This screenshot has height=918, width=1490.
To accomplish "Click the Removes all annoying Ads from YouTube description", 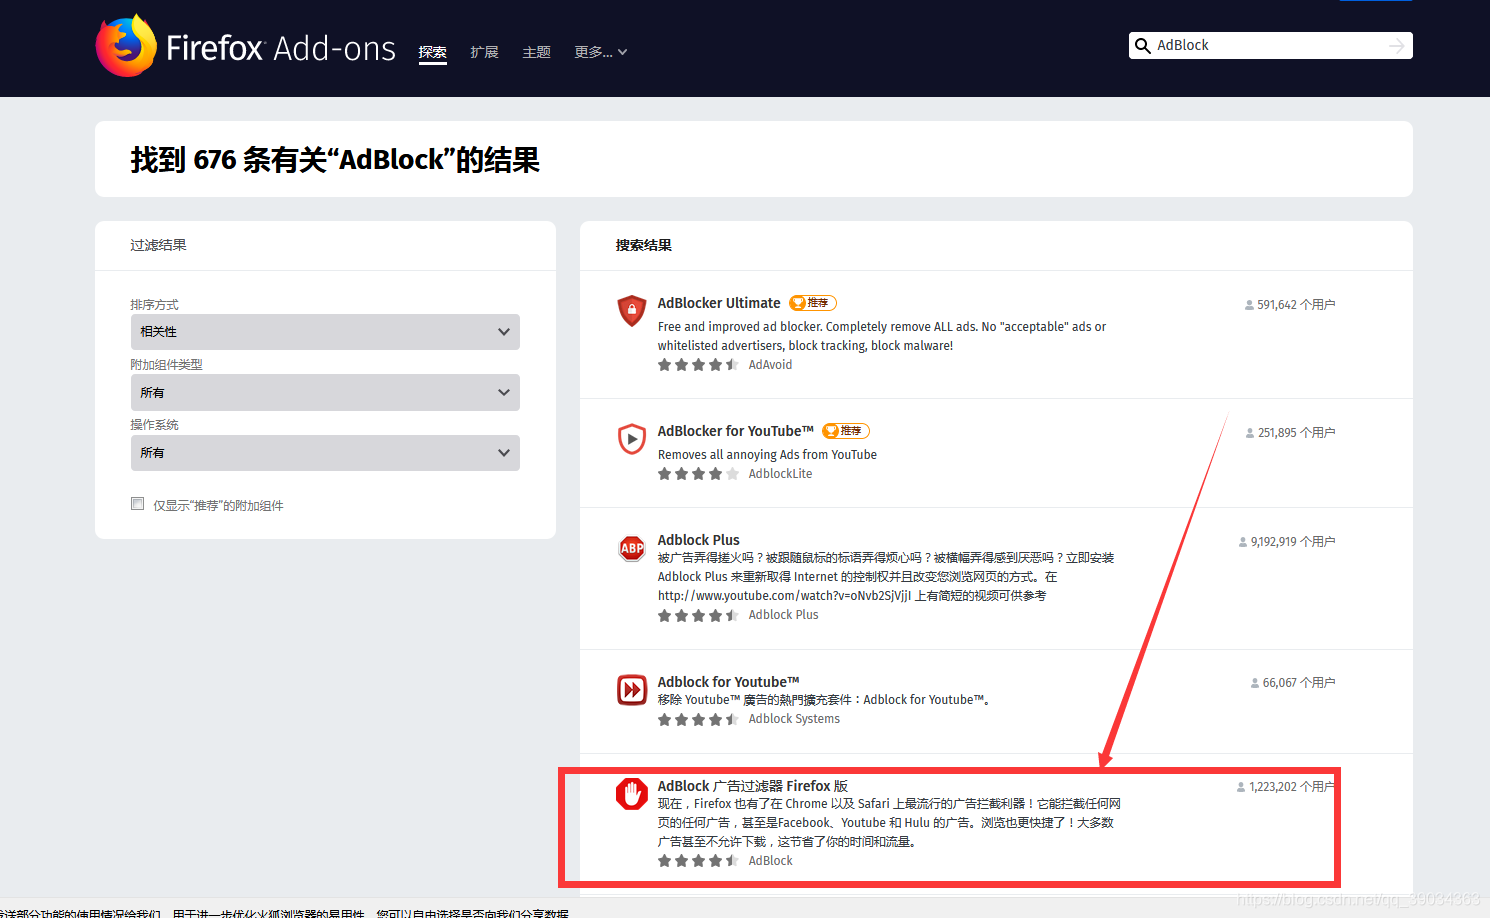I will (x=767, y=455).
